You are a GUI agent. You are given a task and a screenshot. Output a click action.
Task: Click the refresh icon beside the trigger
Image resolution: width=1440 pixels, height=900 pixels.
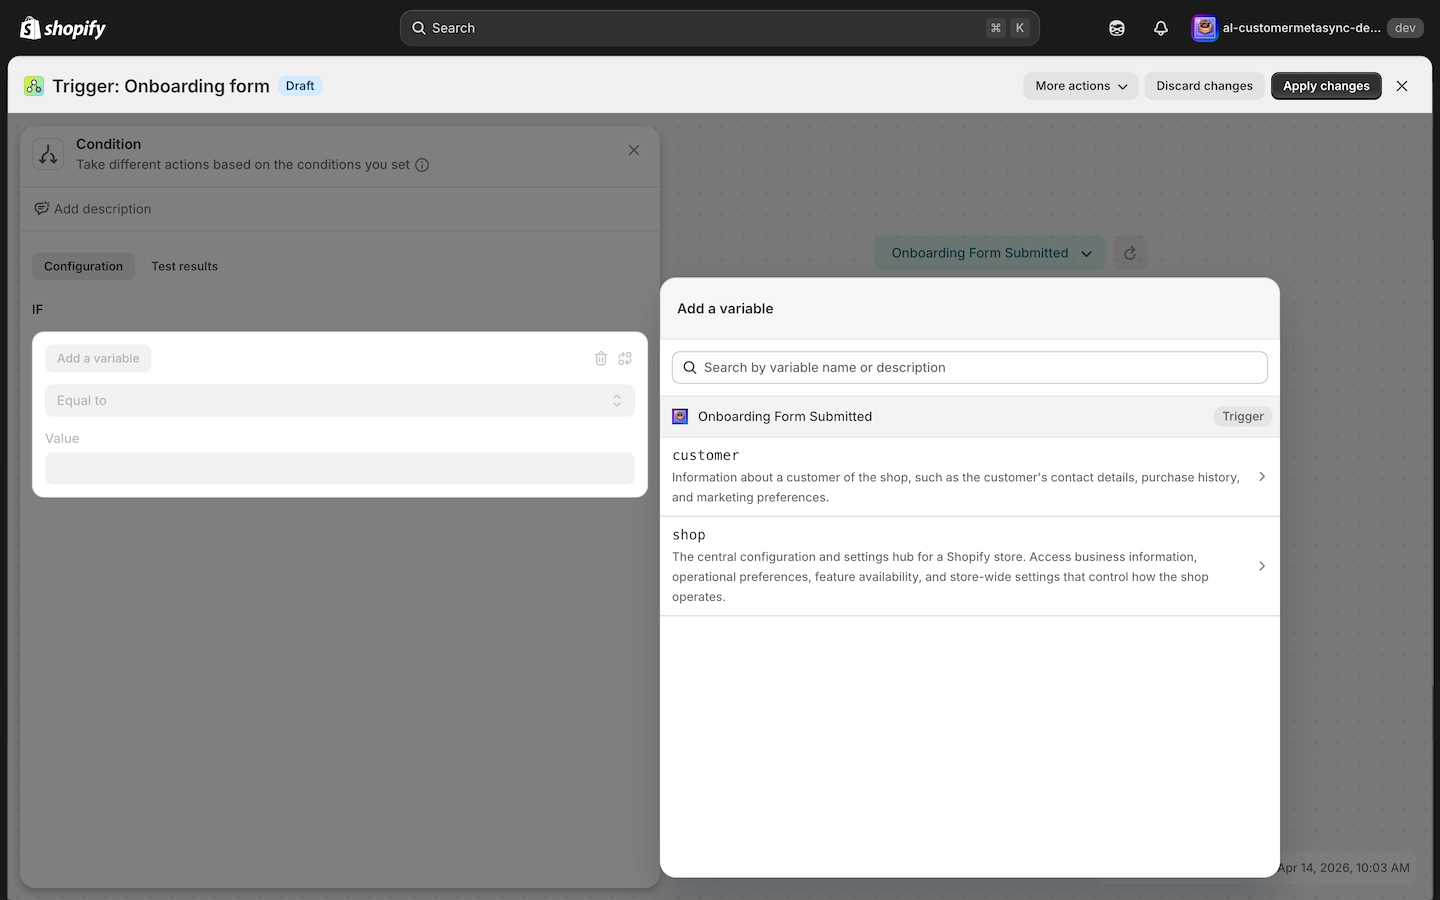click(x=1130, y=253)
